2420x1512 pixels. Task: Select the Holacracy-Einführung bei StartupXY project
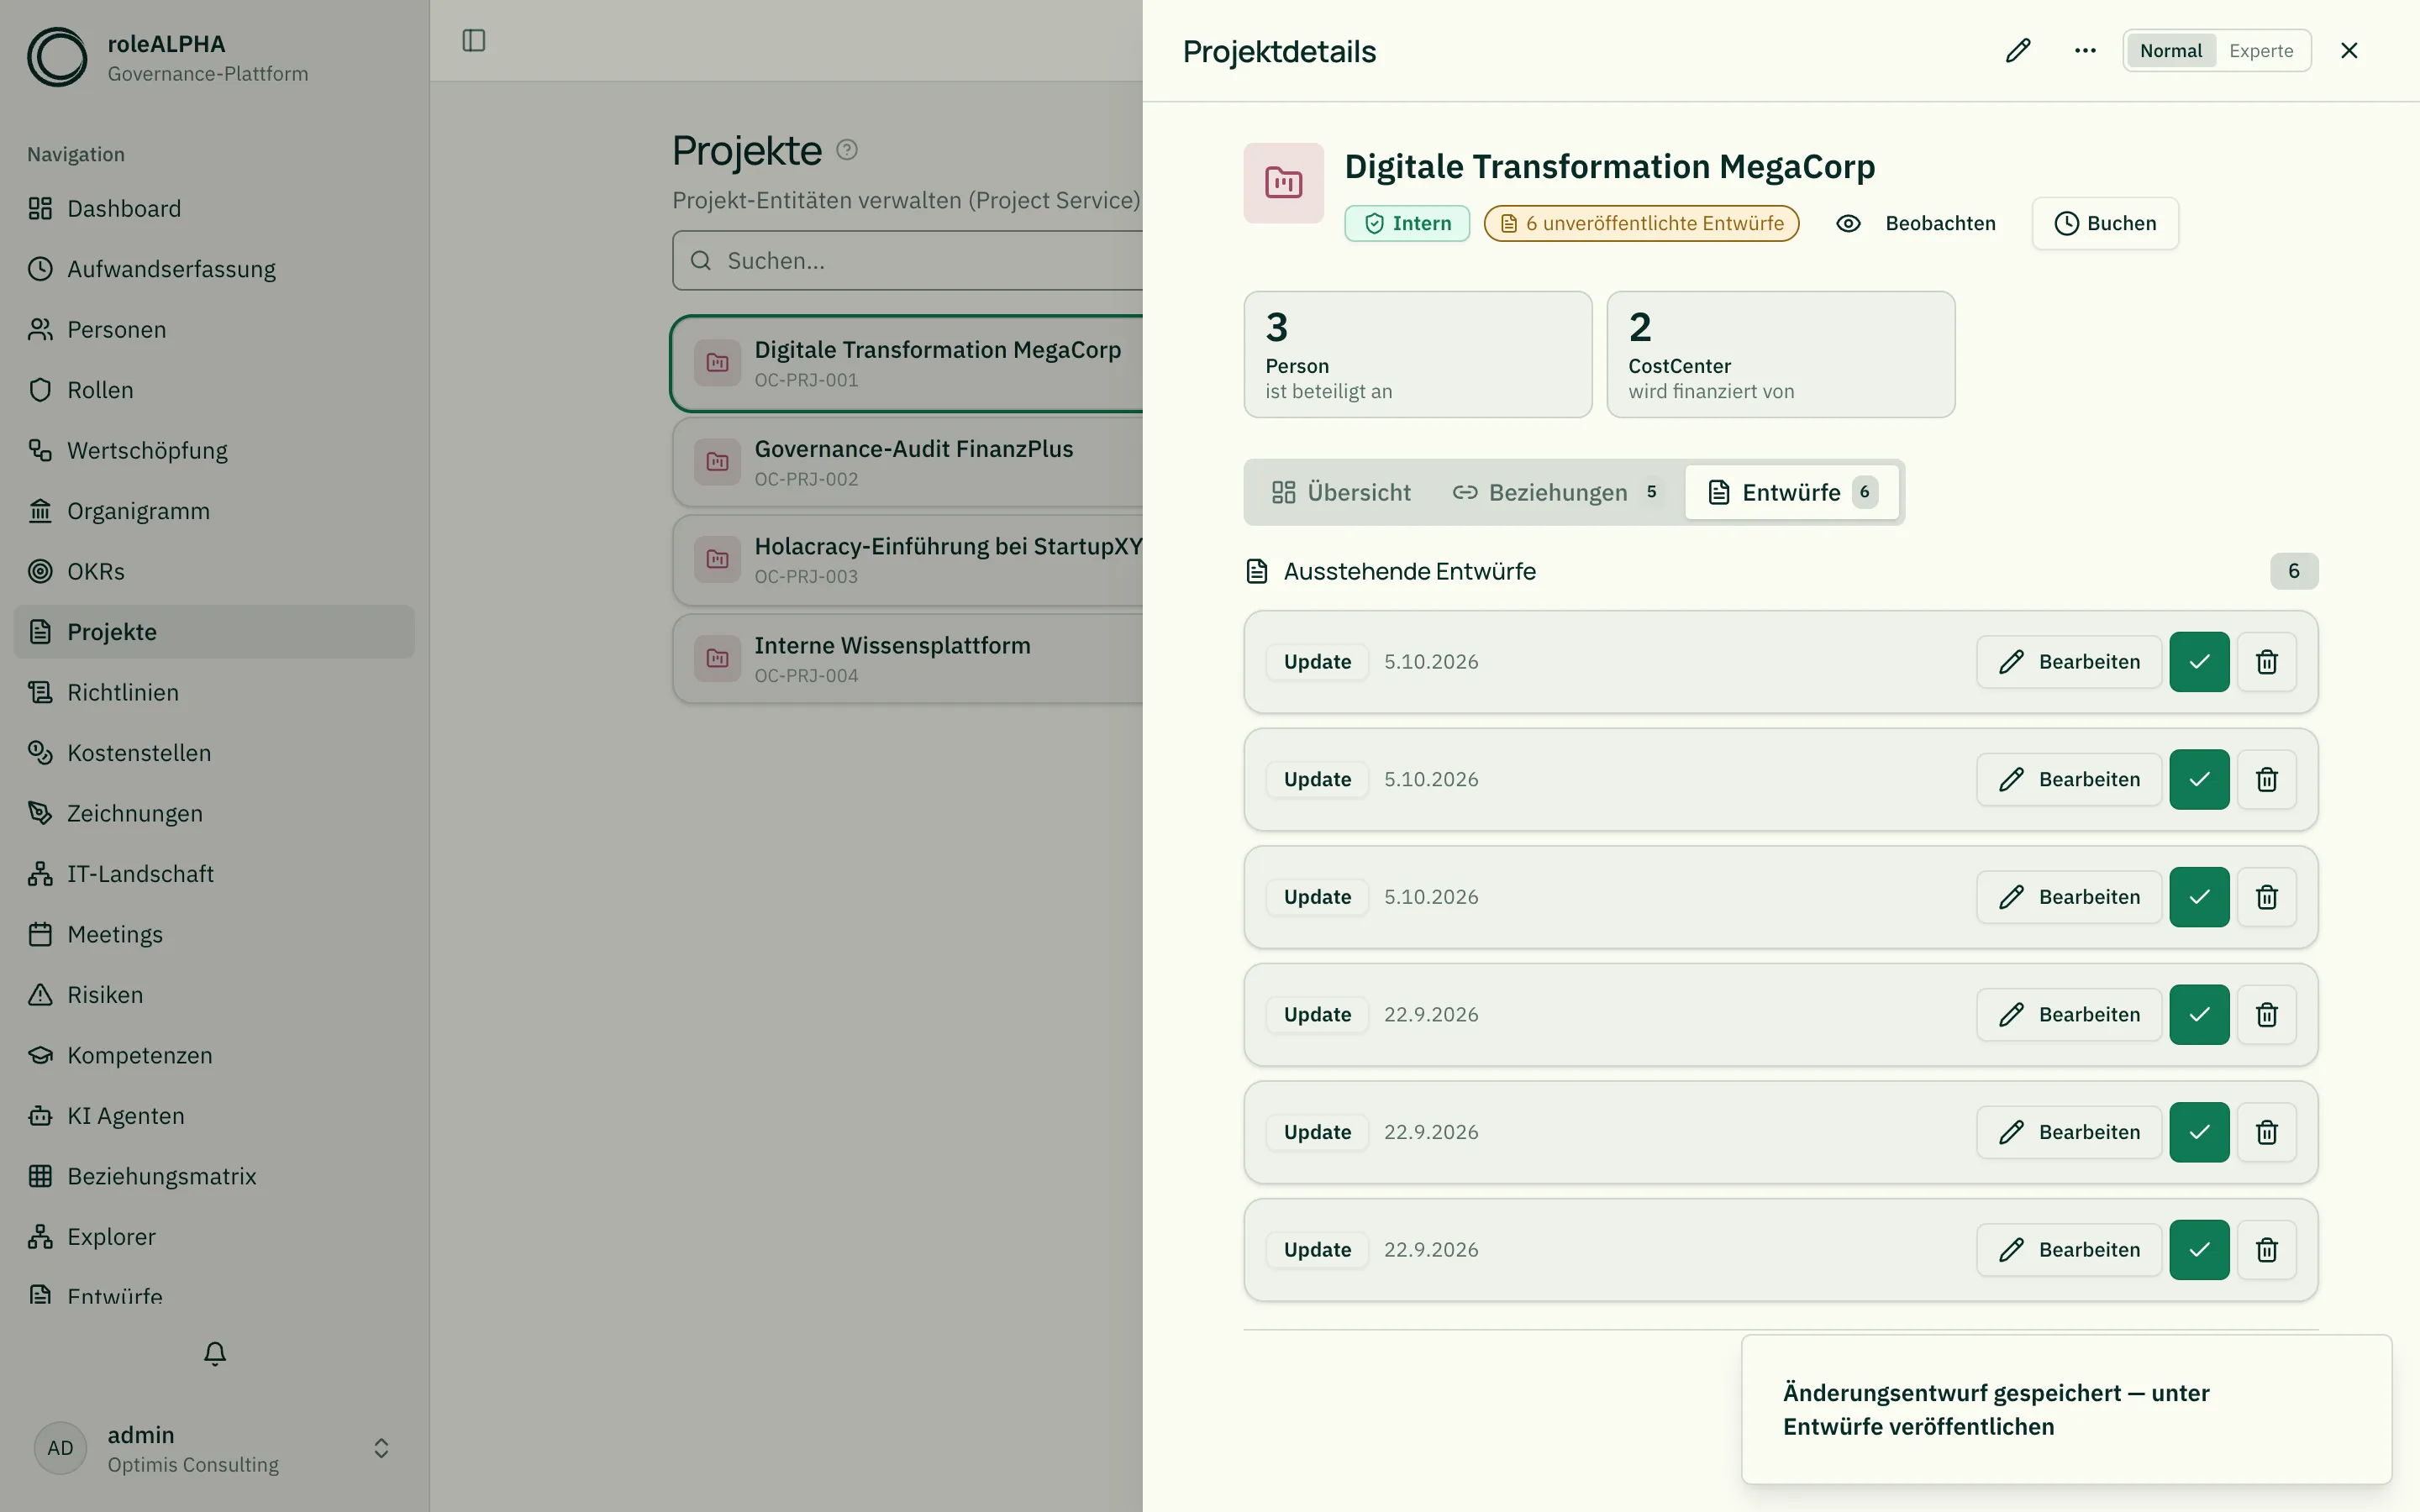click(908, 560)
